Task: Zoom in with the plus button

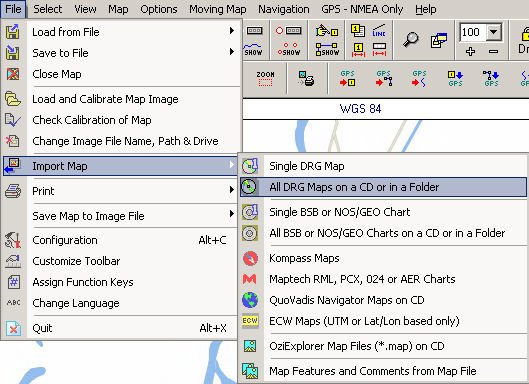Action: tap(470, 52)
